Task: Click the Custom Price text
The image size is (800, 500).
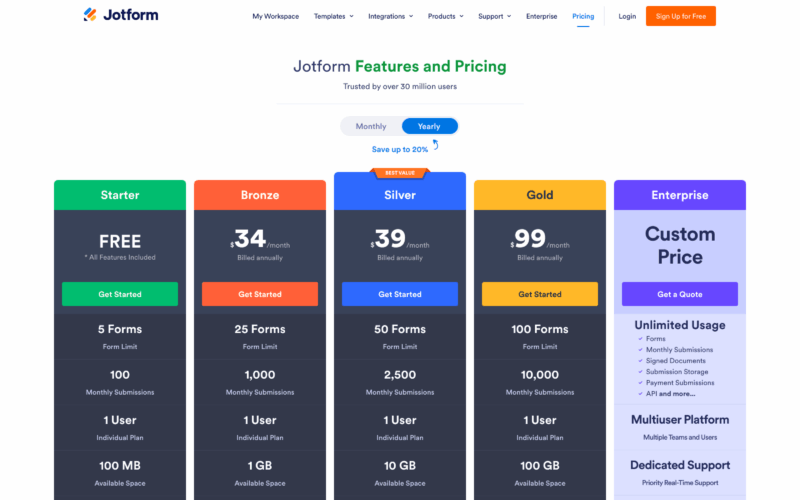Action: [680, 245]
